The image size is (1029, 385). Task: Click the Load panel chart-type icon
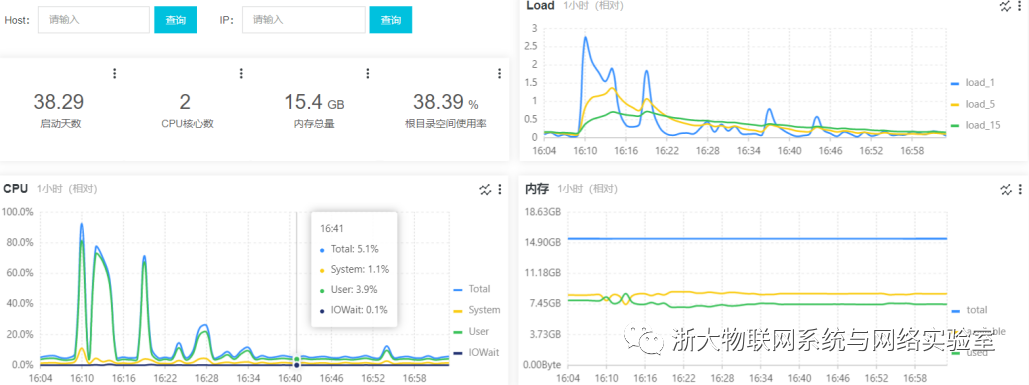(x=1005, y=6)
